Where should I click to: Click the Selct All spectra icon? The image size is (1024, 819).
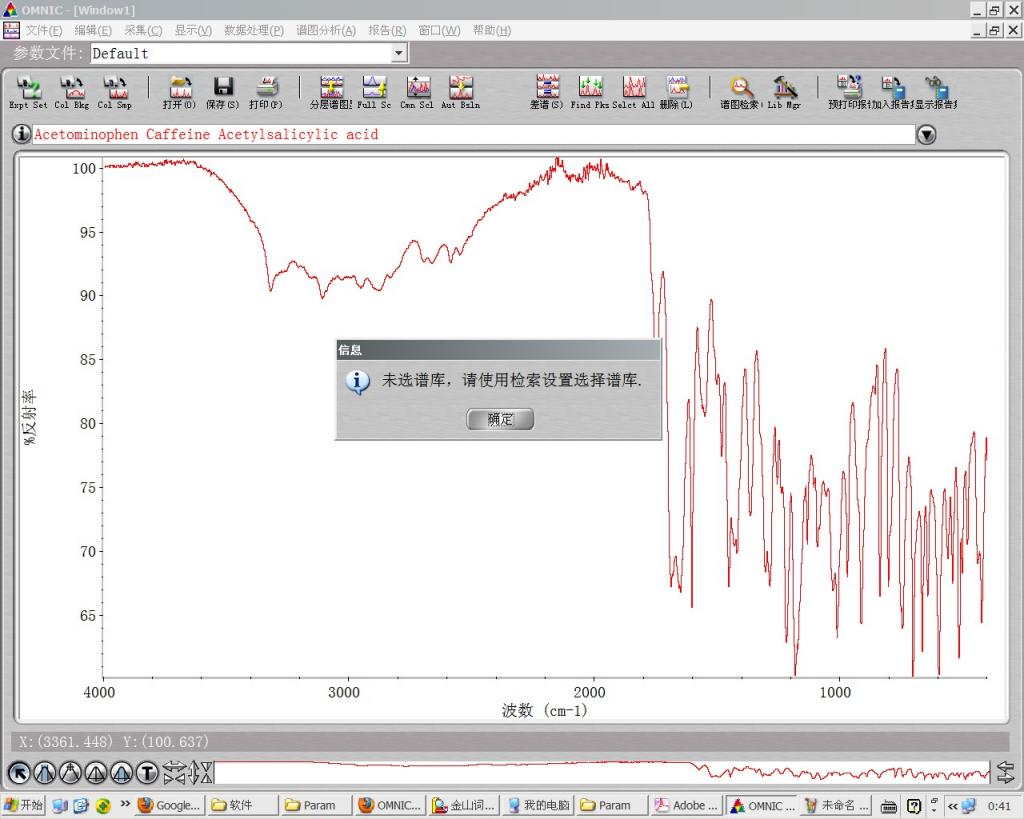pos(633,91)
